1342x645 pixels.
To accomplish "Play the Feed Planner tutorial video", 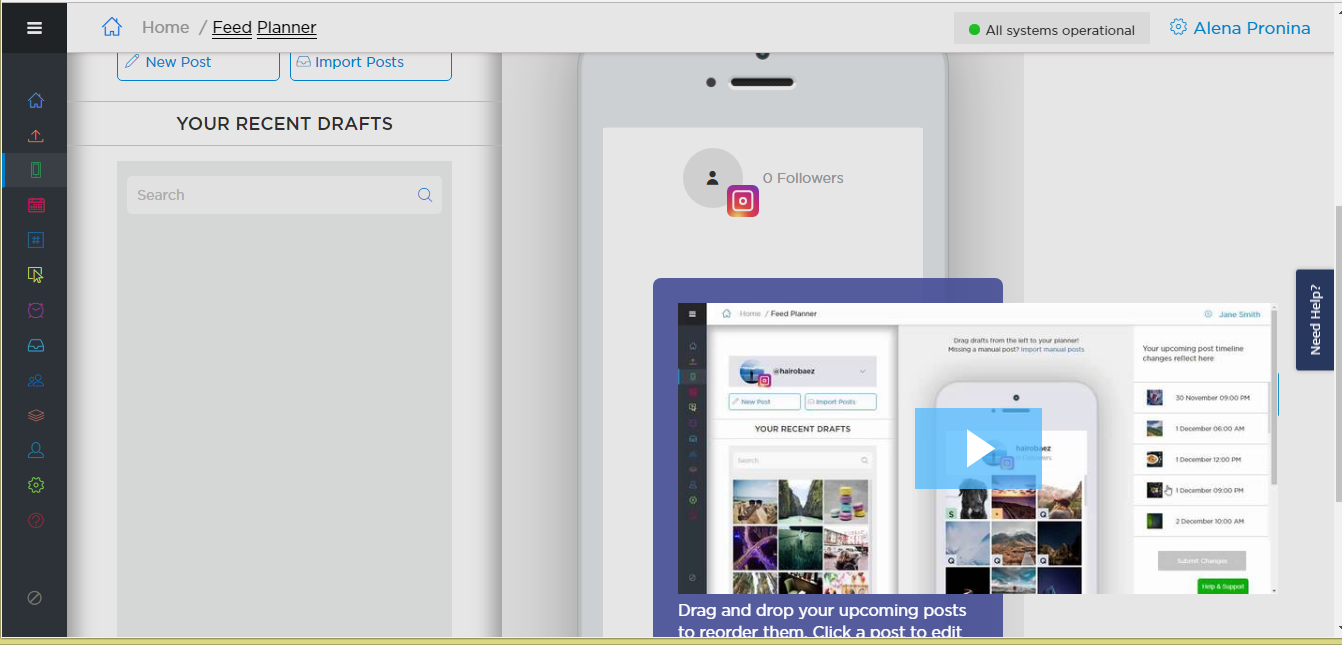I will pos(978,448).
